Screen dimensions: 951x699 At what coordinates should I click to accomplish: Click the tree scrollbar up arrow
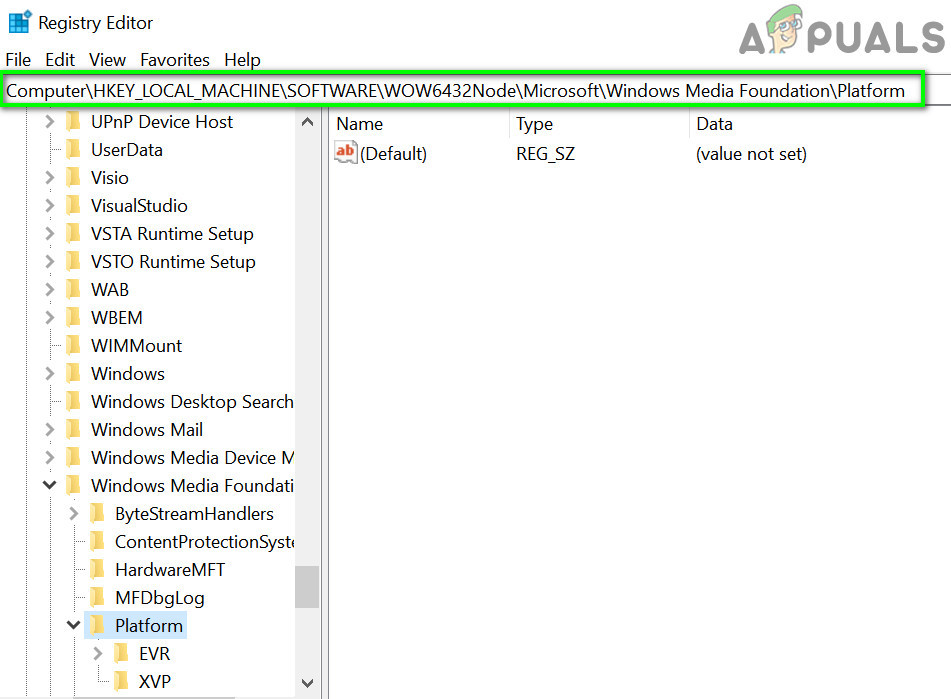click(x=307, y=122)
